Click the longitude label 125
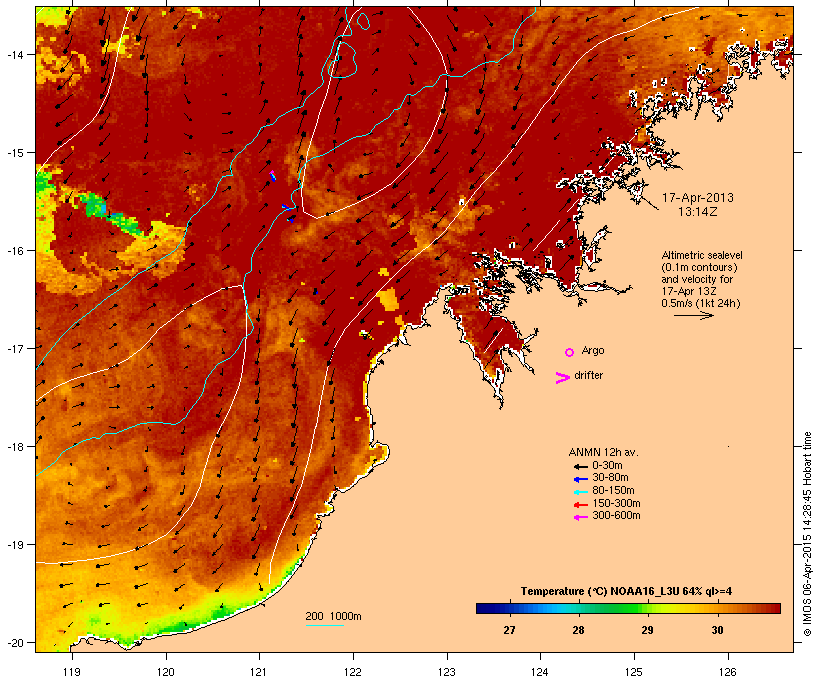 point(634,672)
